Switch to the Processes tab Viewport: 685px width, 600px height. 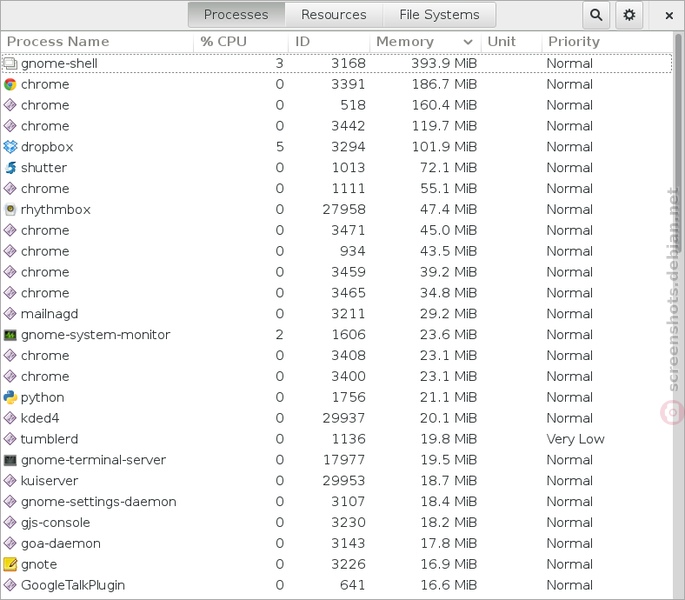[x=236, y=15]
